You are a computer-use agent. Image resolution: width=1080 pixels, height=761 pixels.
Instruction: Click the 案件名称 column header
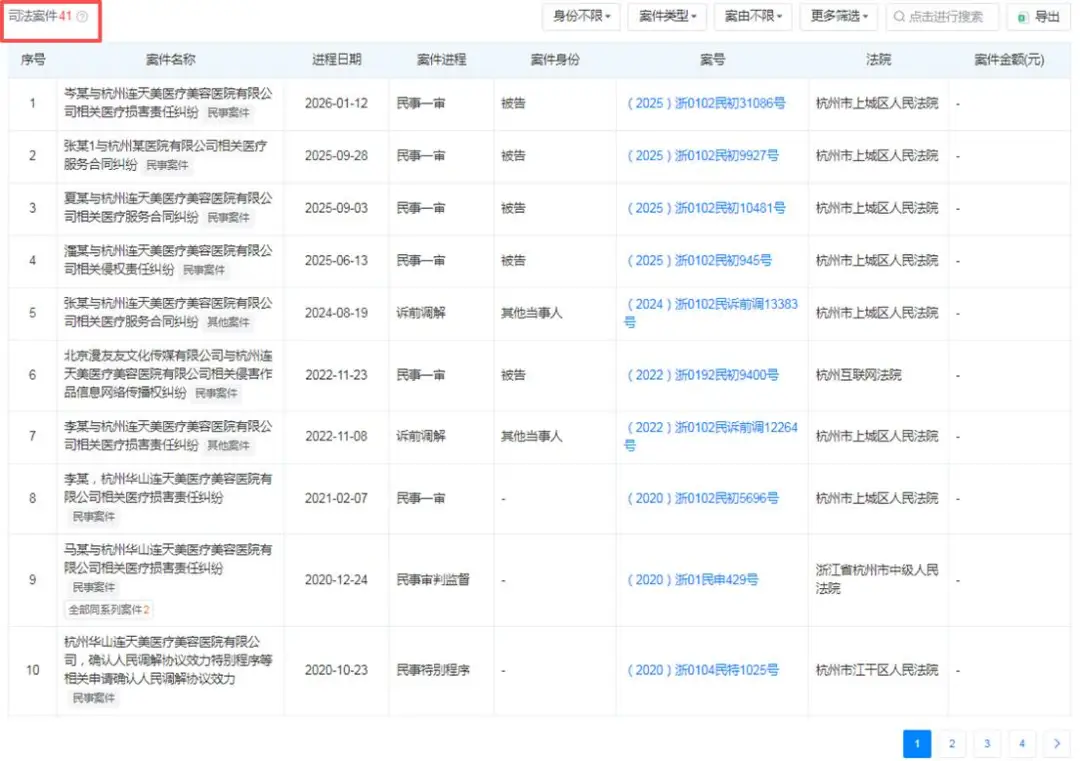click(170, 60)
